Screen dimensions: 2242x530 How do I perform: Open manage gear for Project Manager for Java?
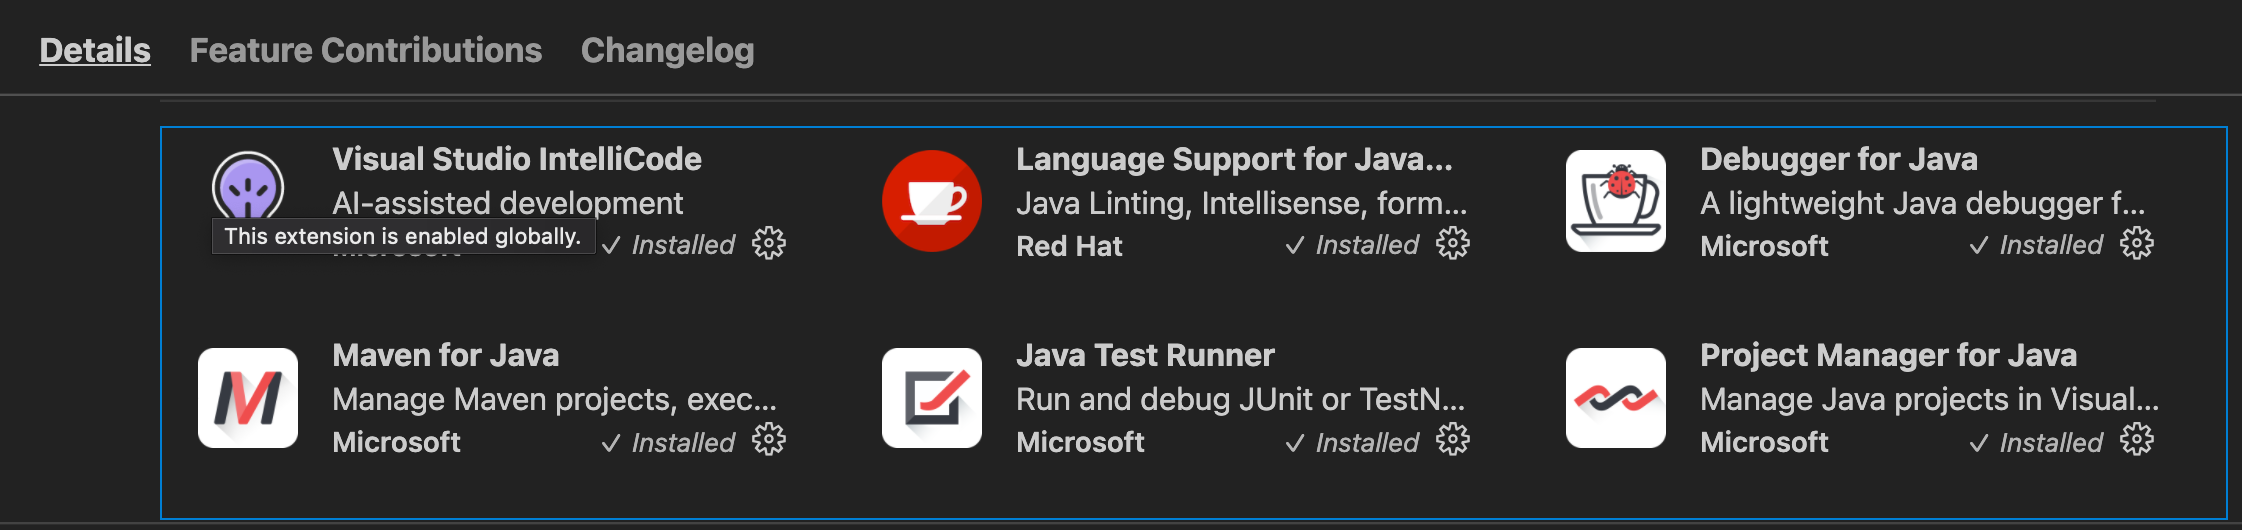pyautogui.click(x=2137, y=440)
